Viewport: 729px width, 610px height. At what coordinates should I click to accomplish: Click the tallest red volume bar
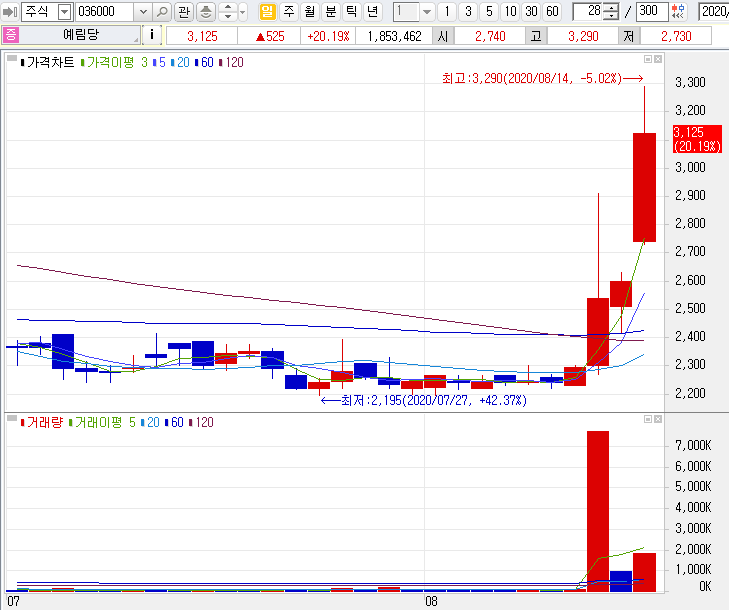pos(598,511)
